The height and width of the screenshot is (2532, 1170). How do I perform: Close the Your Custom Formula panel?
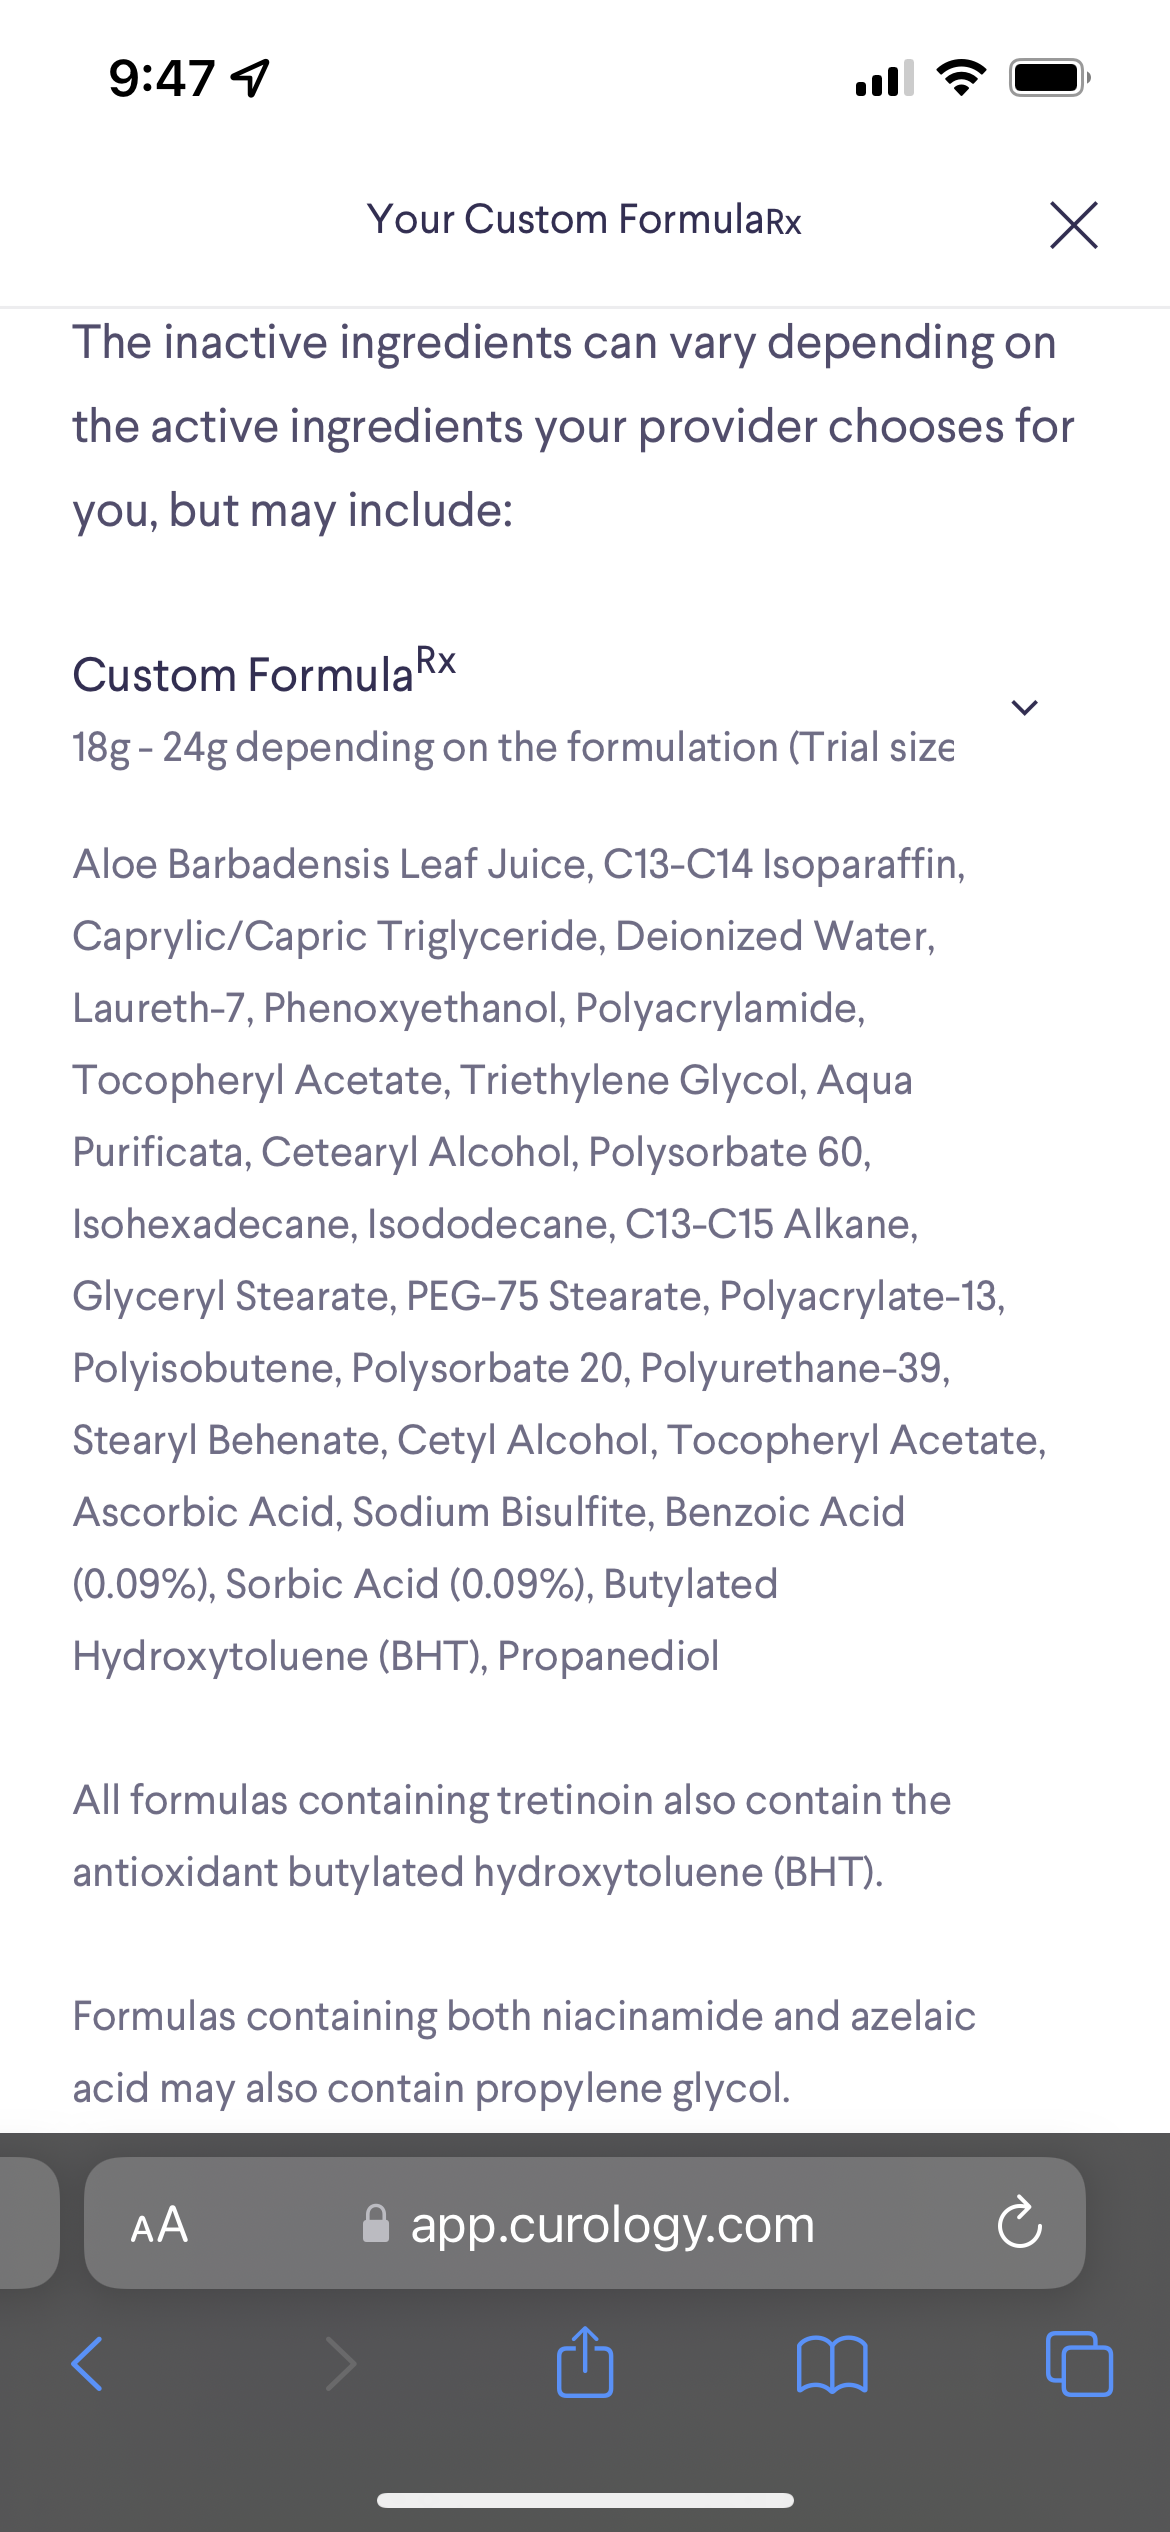coord(1073,224)
